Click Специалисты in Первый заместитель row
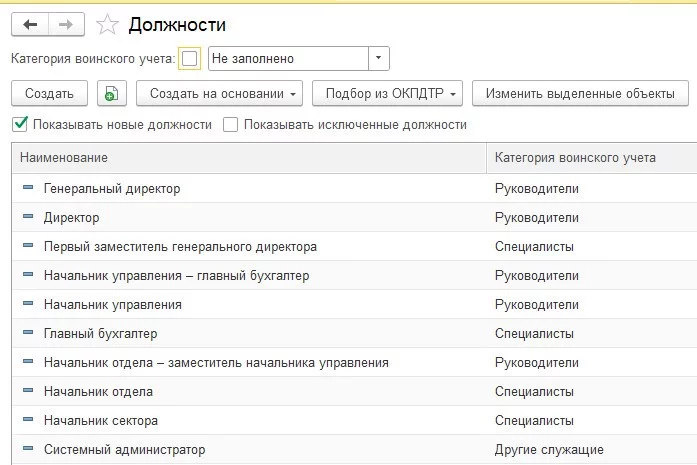Image resolution: width=697 pixels, height=465 pixels. pos(534,246)
